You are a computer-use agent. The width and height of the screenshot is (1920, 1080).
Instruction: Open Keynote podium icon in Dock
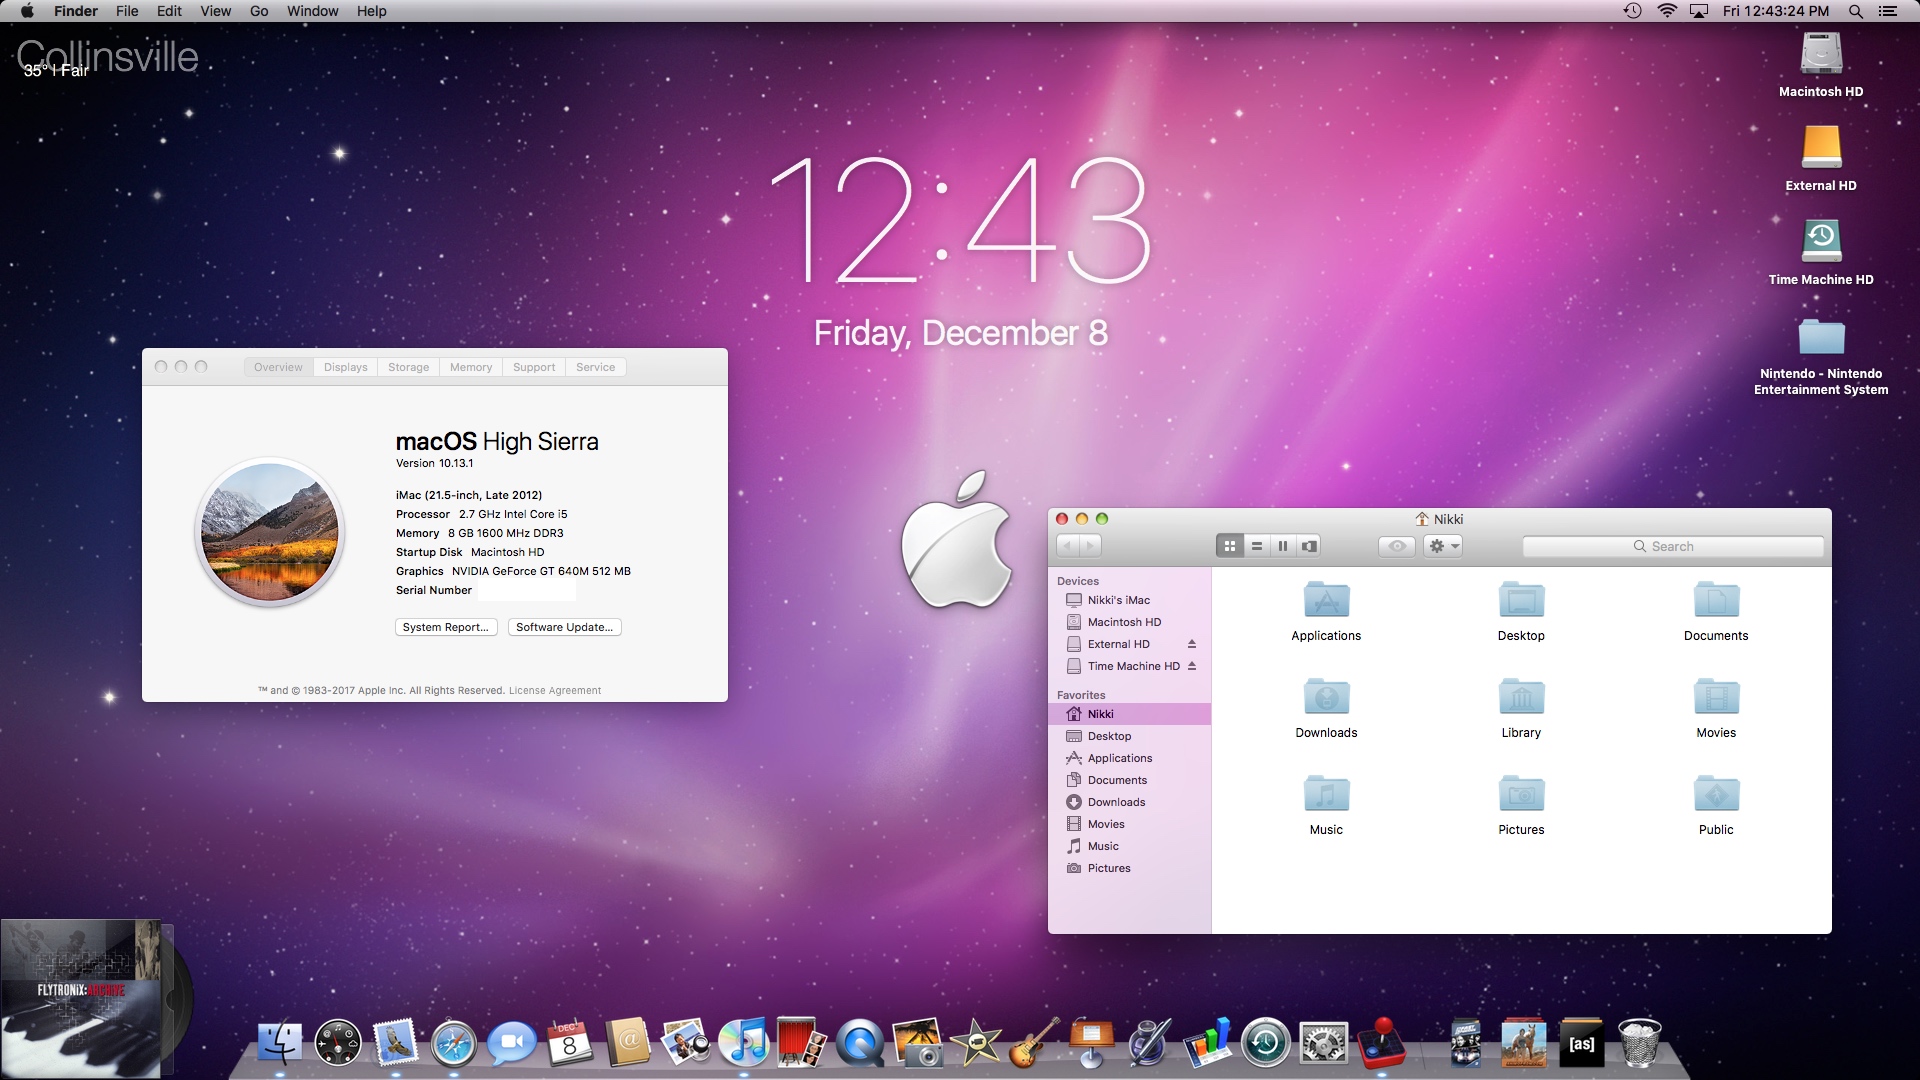coord(1092,1043)
